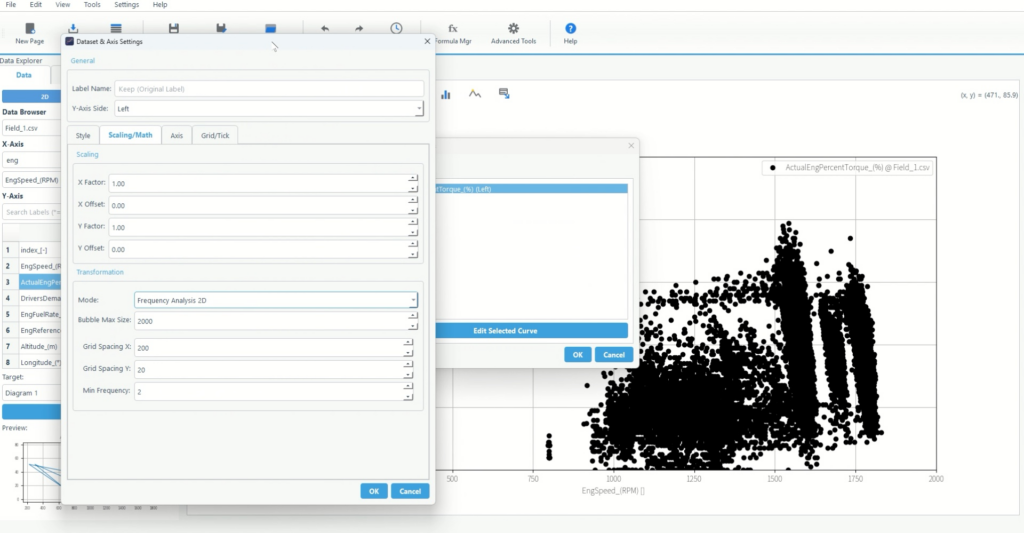The image size is (1024, 533).
Task: Click Cancel in Dataset & Axis Settings
Action: pyautogui.click(x=410, y=491)
